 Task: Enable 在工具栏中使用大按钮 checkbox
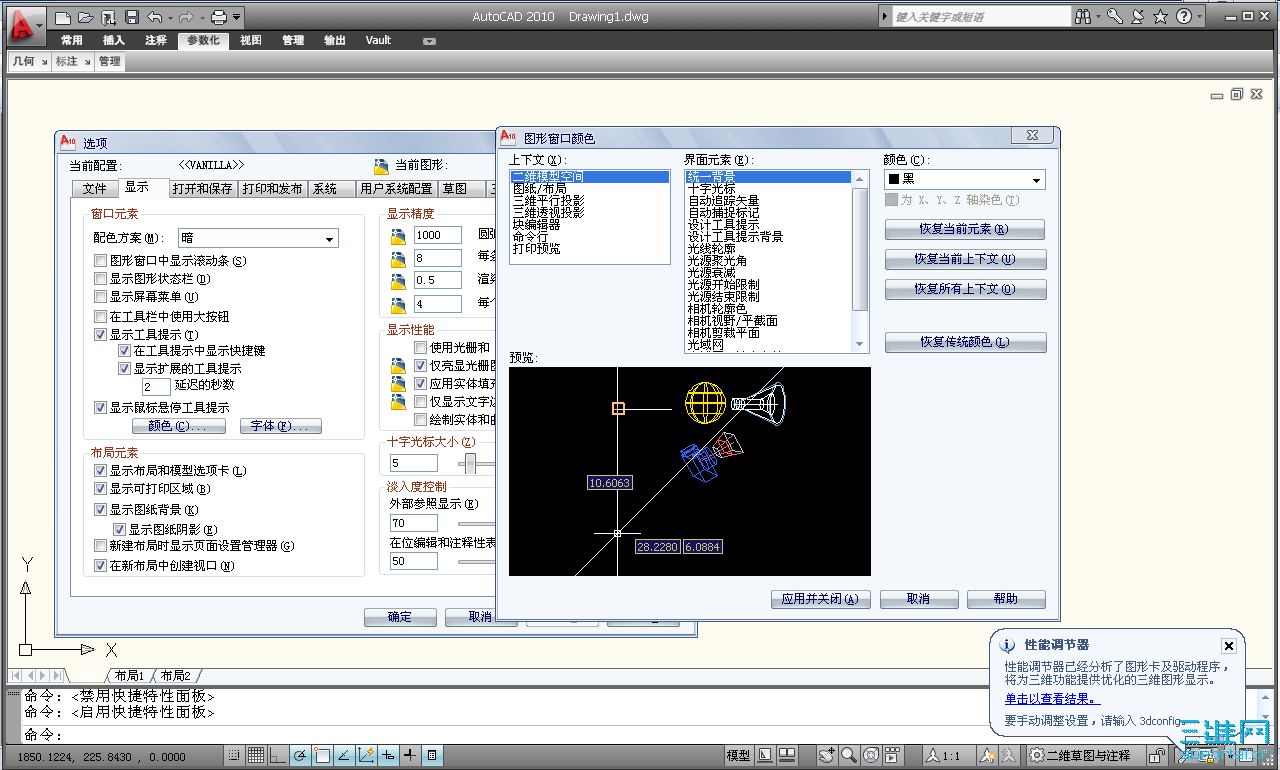(x=100, y=316)
